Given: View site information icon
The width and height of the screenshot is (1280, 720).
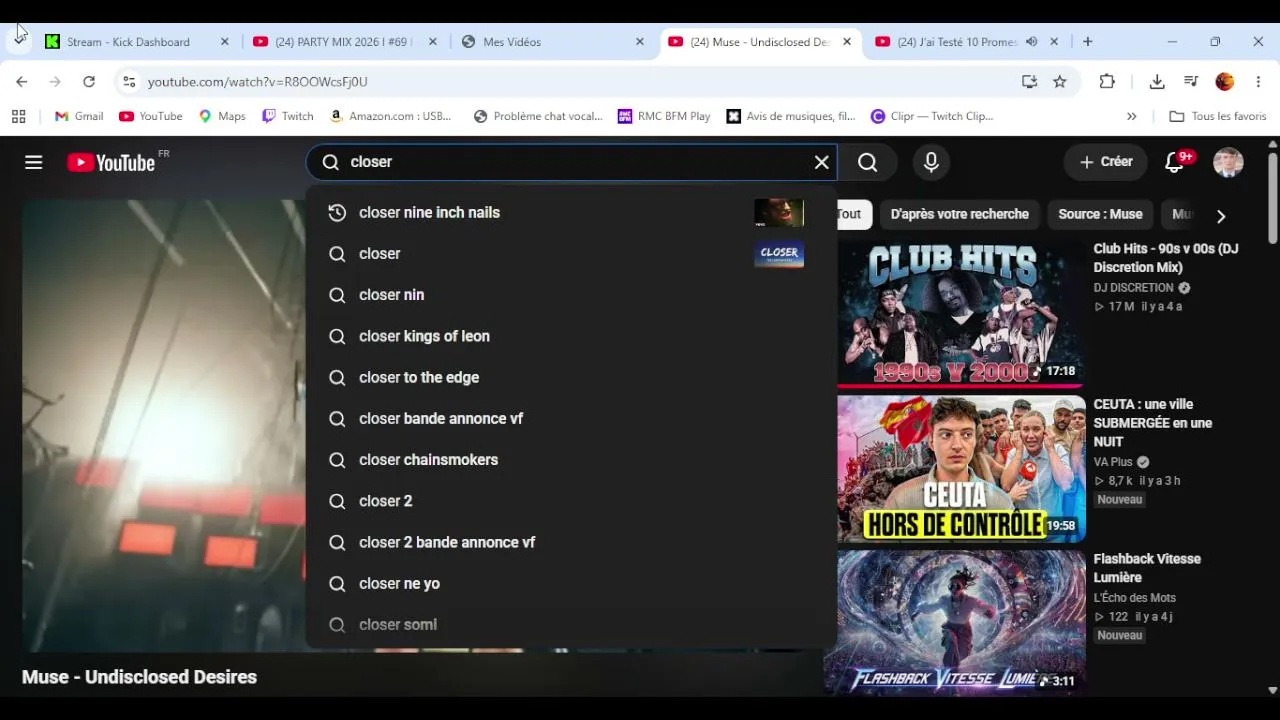Looking at the screenshot, I should 129,82.
